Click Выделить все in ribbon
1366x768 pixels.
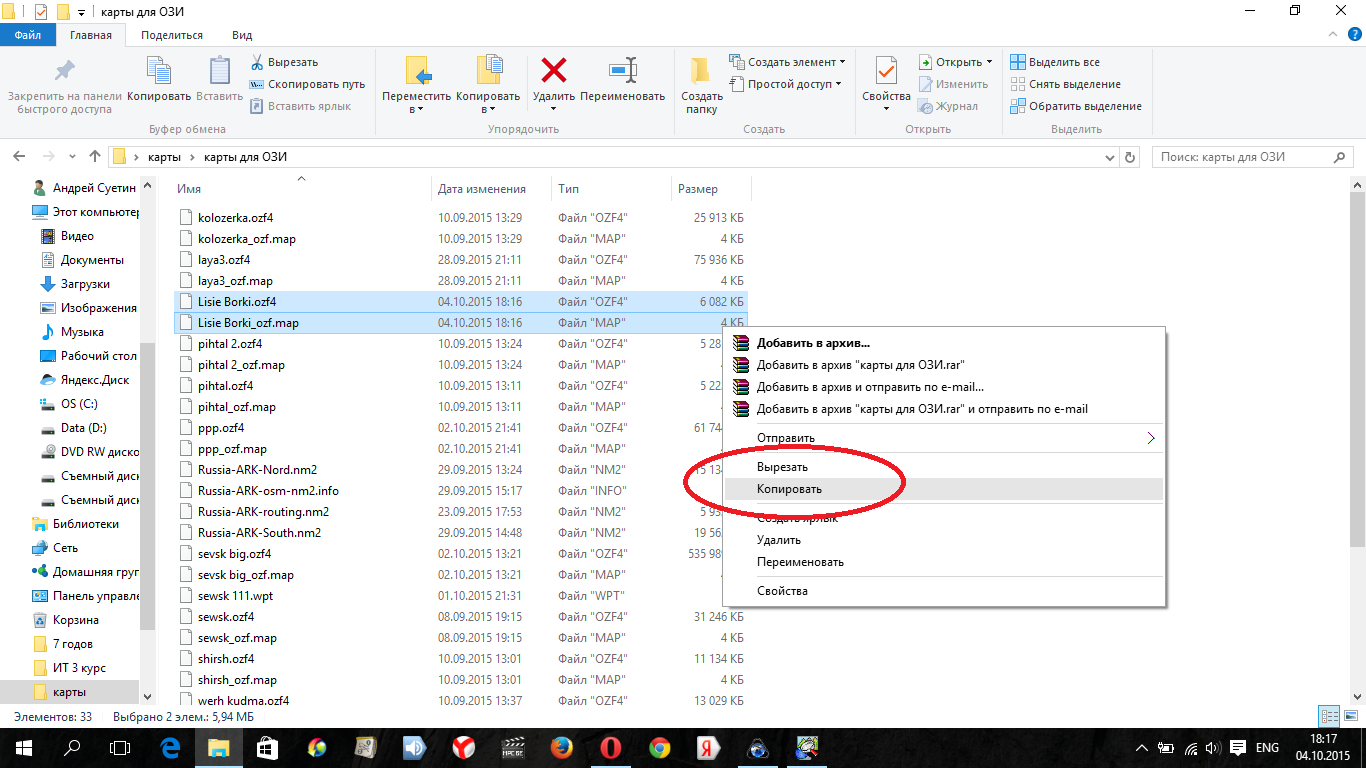click(x=1055, y=62)
